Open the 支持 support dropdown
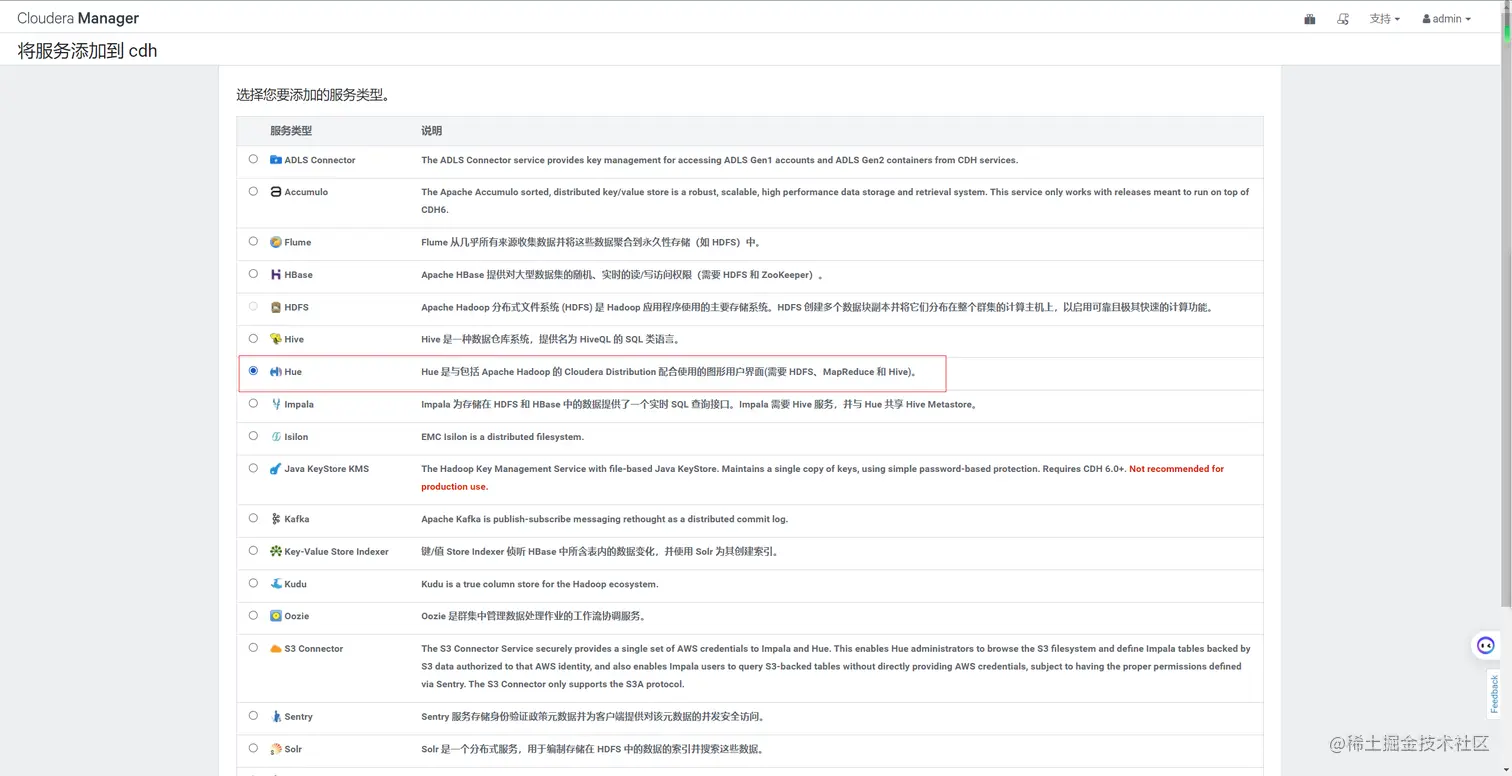 click(1385, 19)
